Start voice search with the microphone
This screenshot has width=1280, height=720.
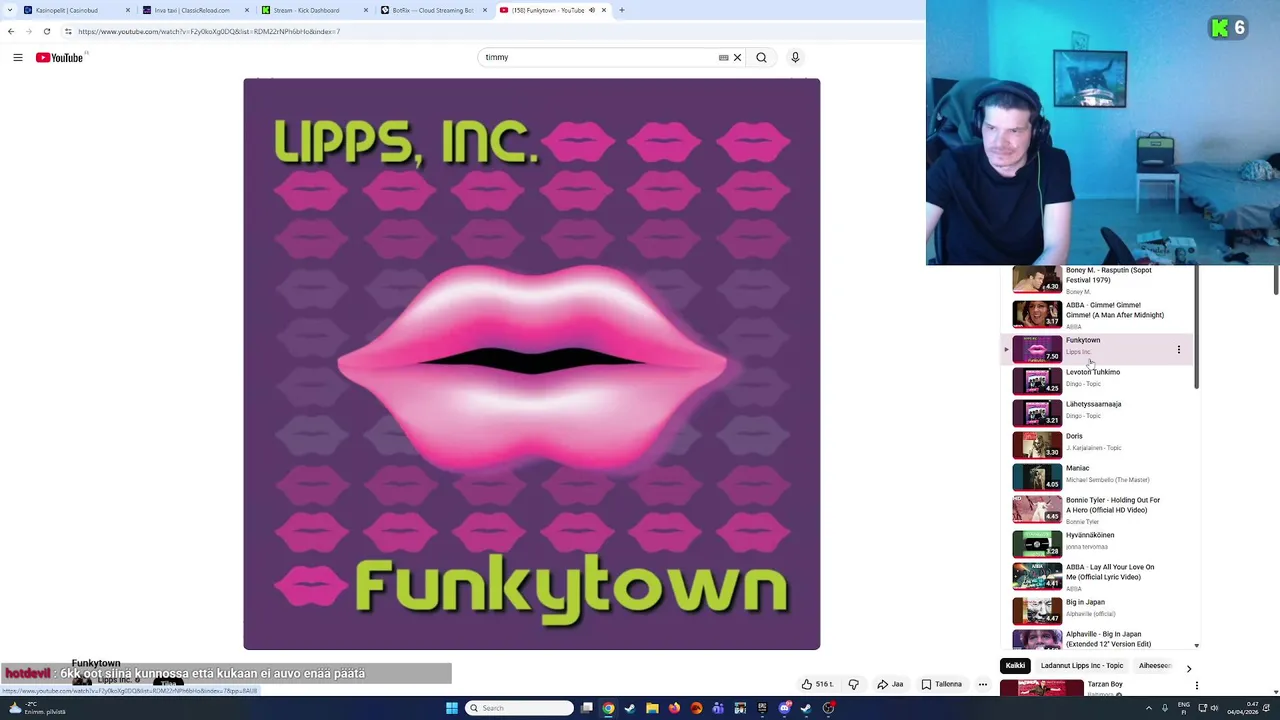[x=795, y=57]
